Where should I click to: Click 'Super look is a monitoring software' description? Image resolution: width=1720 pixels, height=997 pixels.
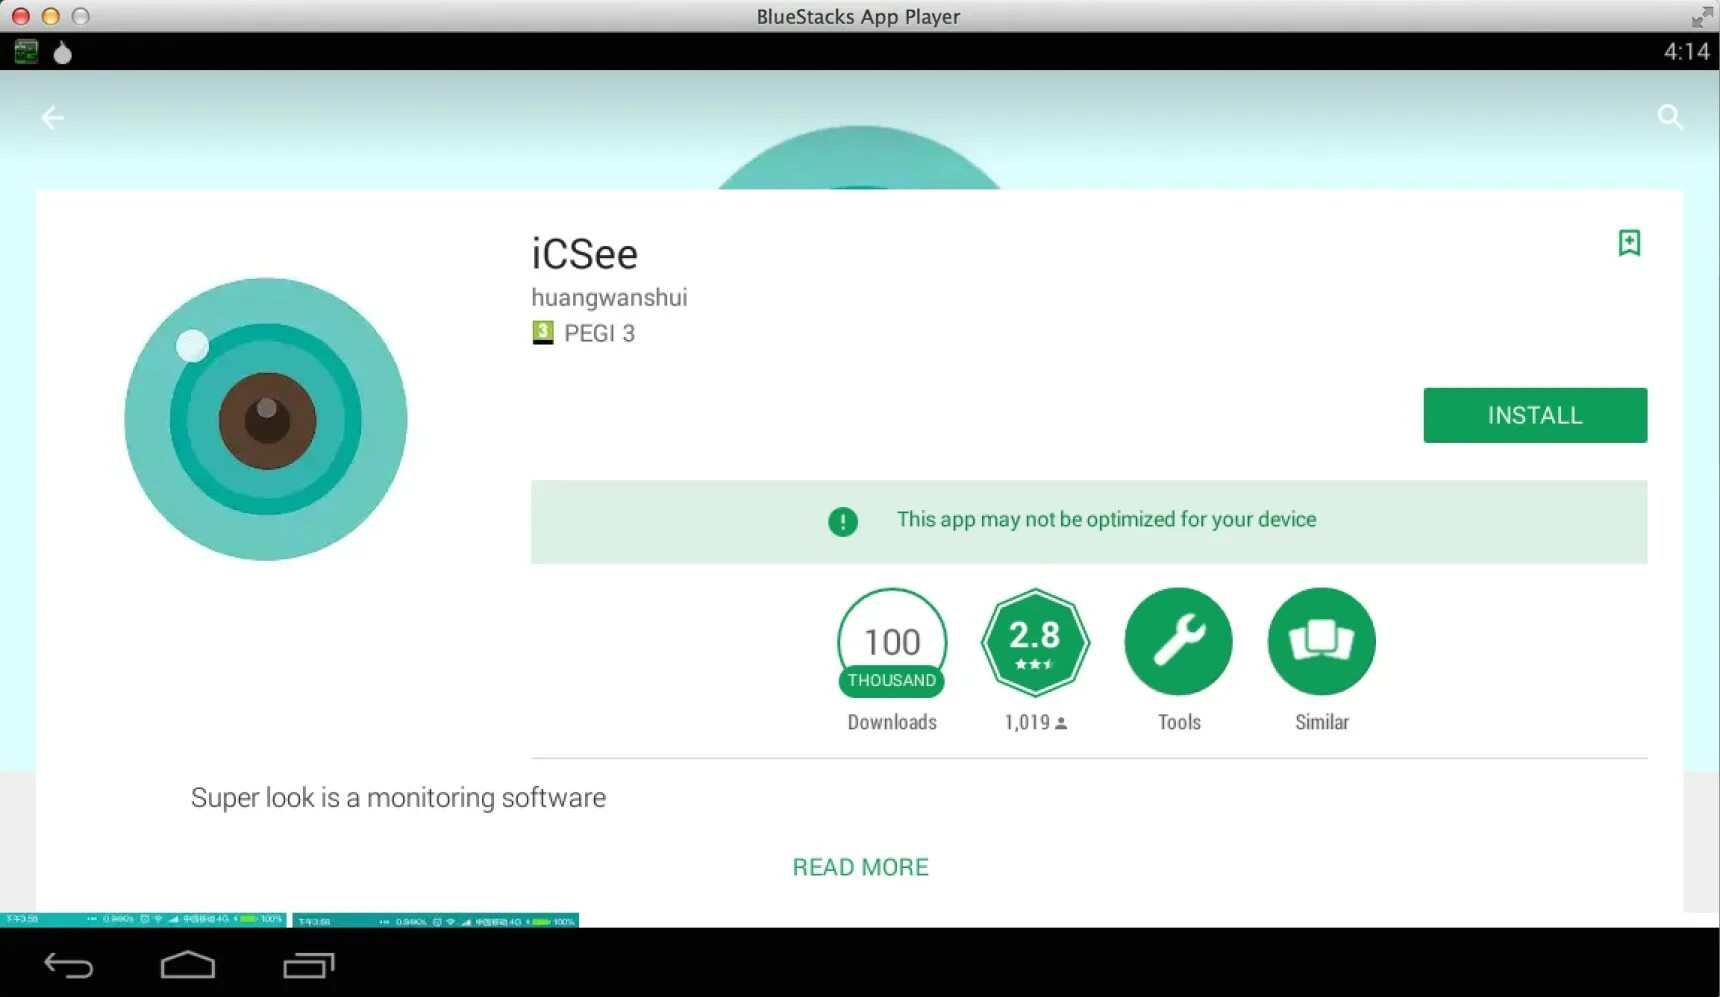pos(398,798)
